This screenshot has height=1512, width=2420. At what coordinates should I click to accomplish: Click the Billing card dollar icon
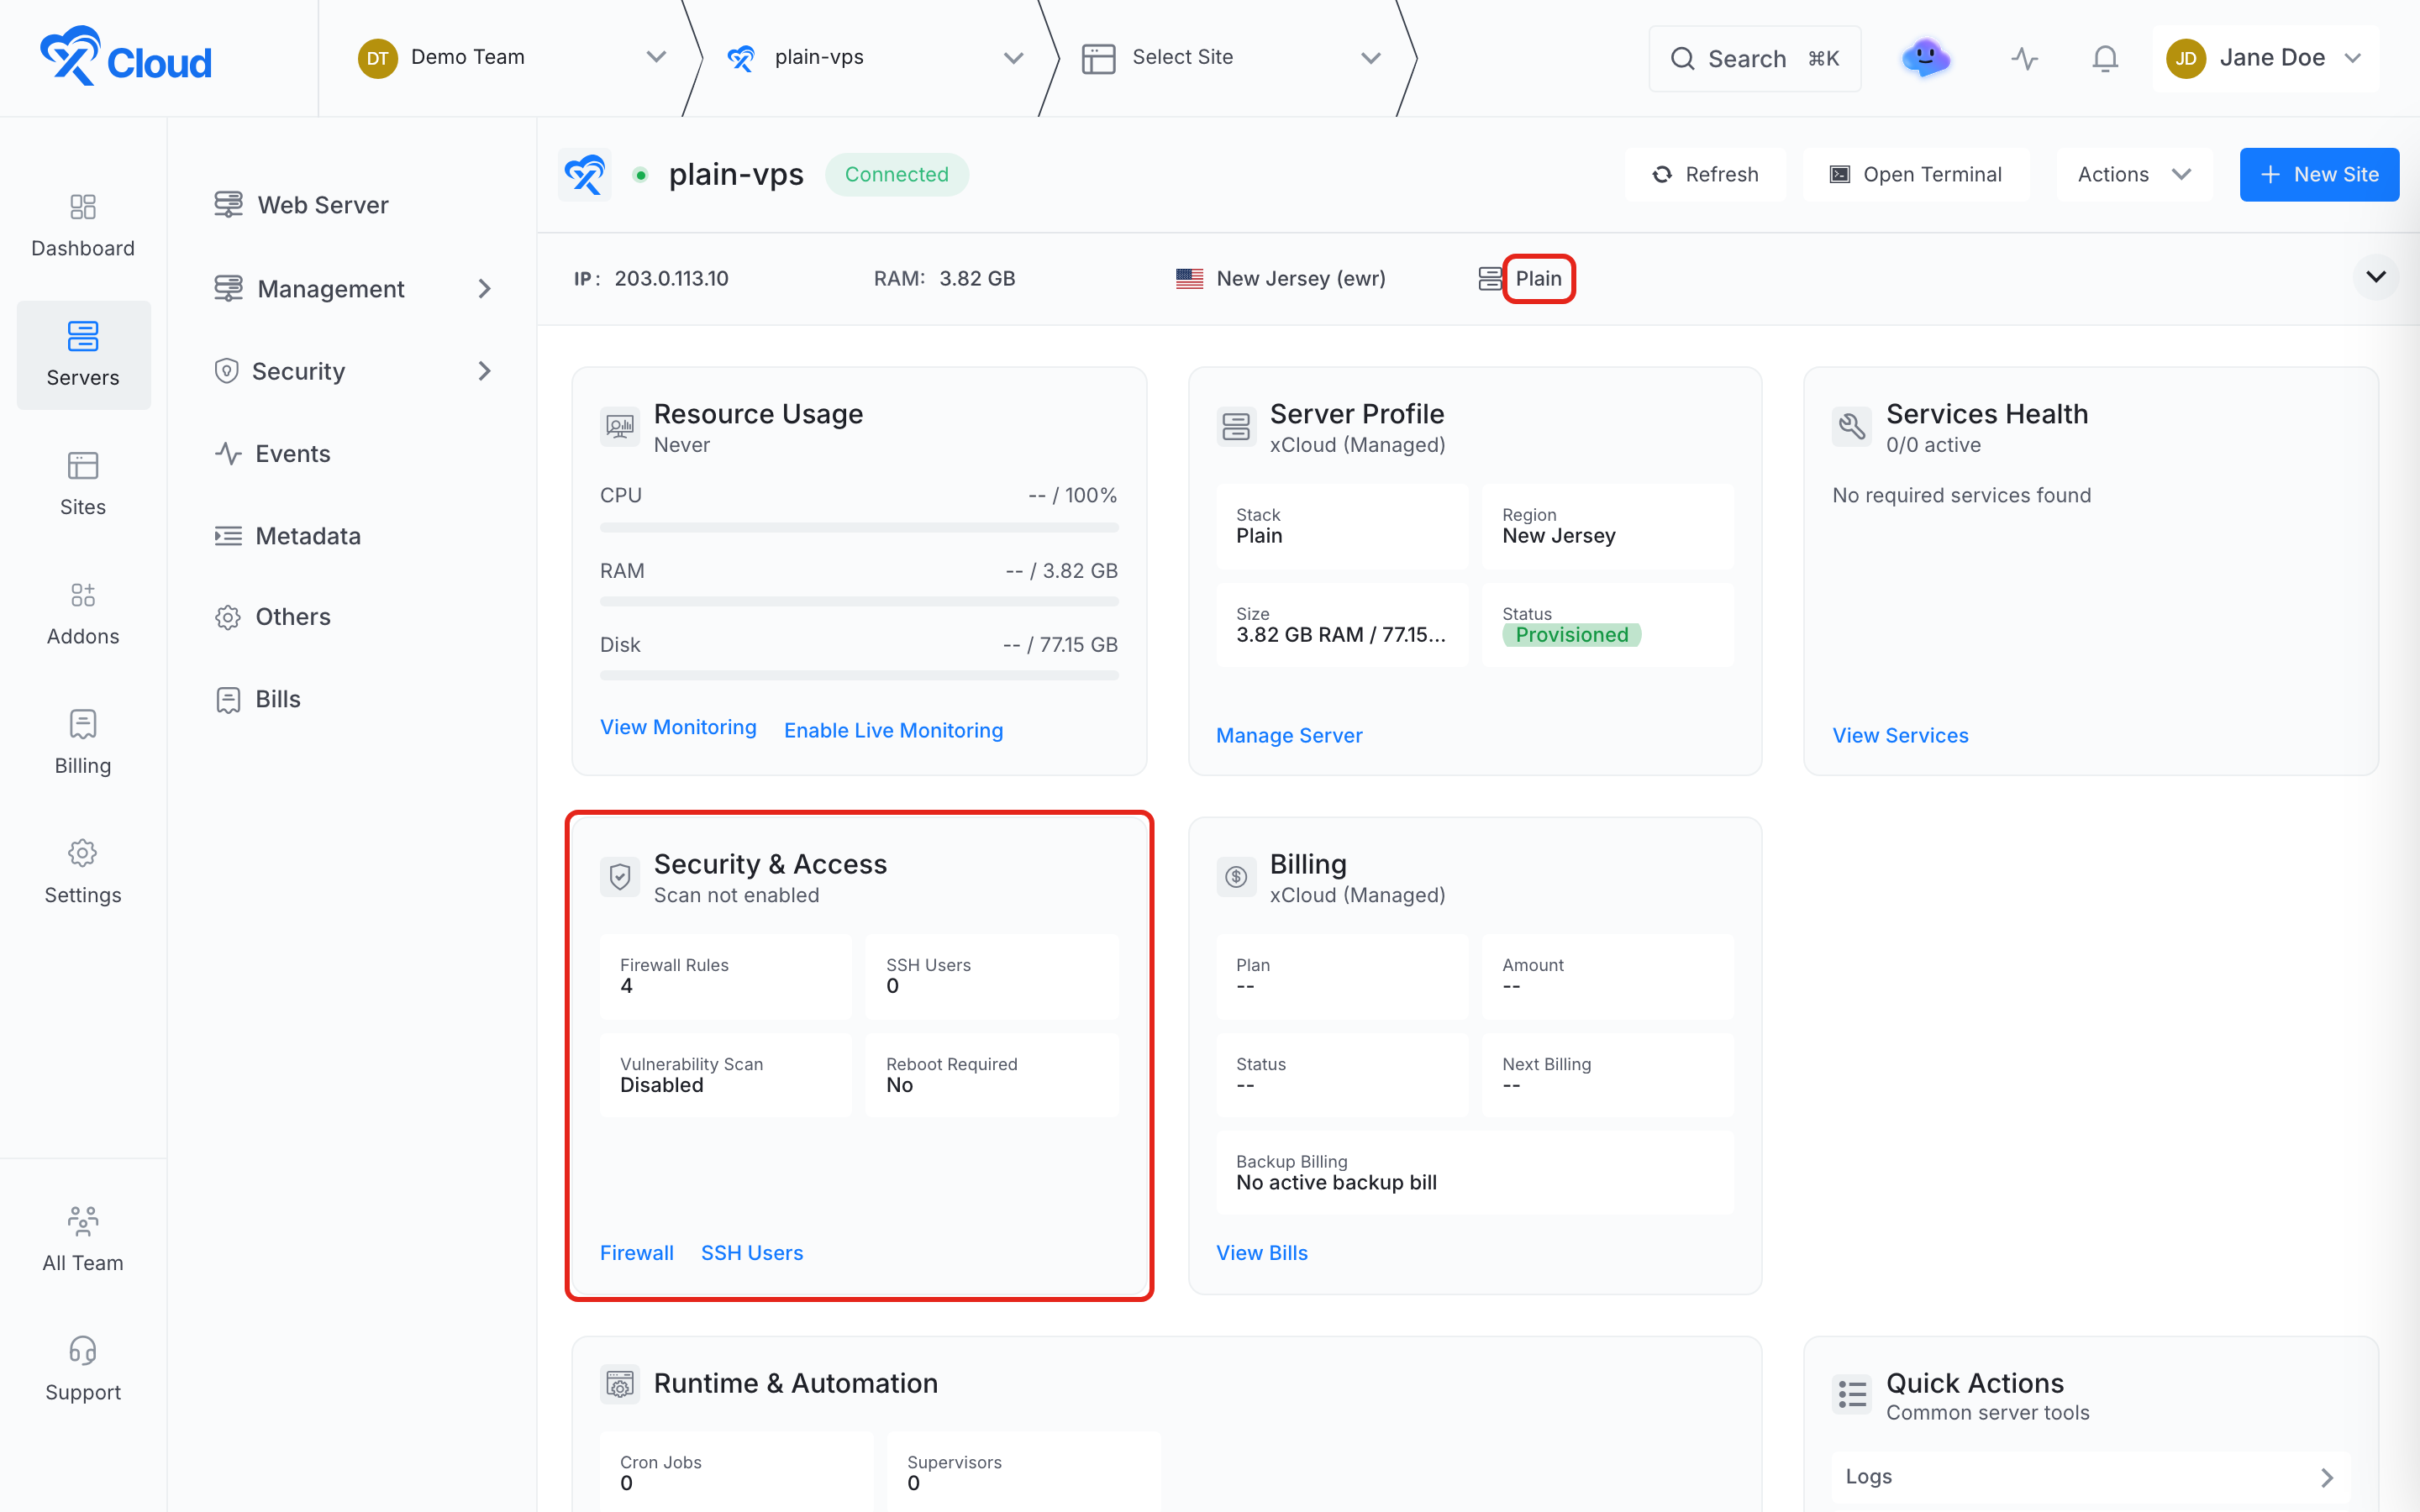[x=1236, y=877]
